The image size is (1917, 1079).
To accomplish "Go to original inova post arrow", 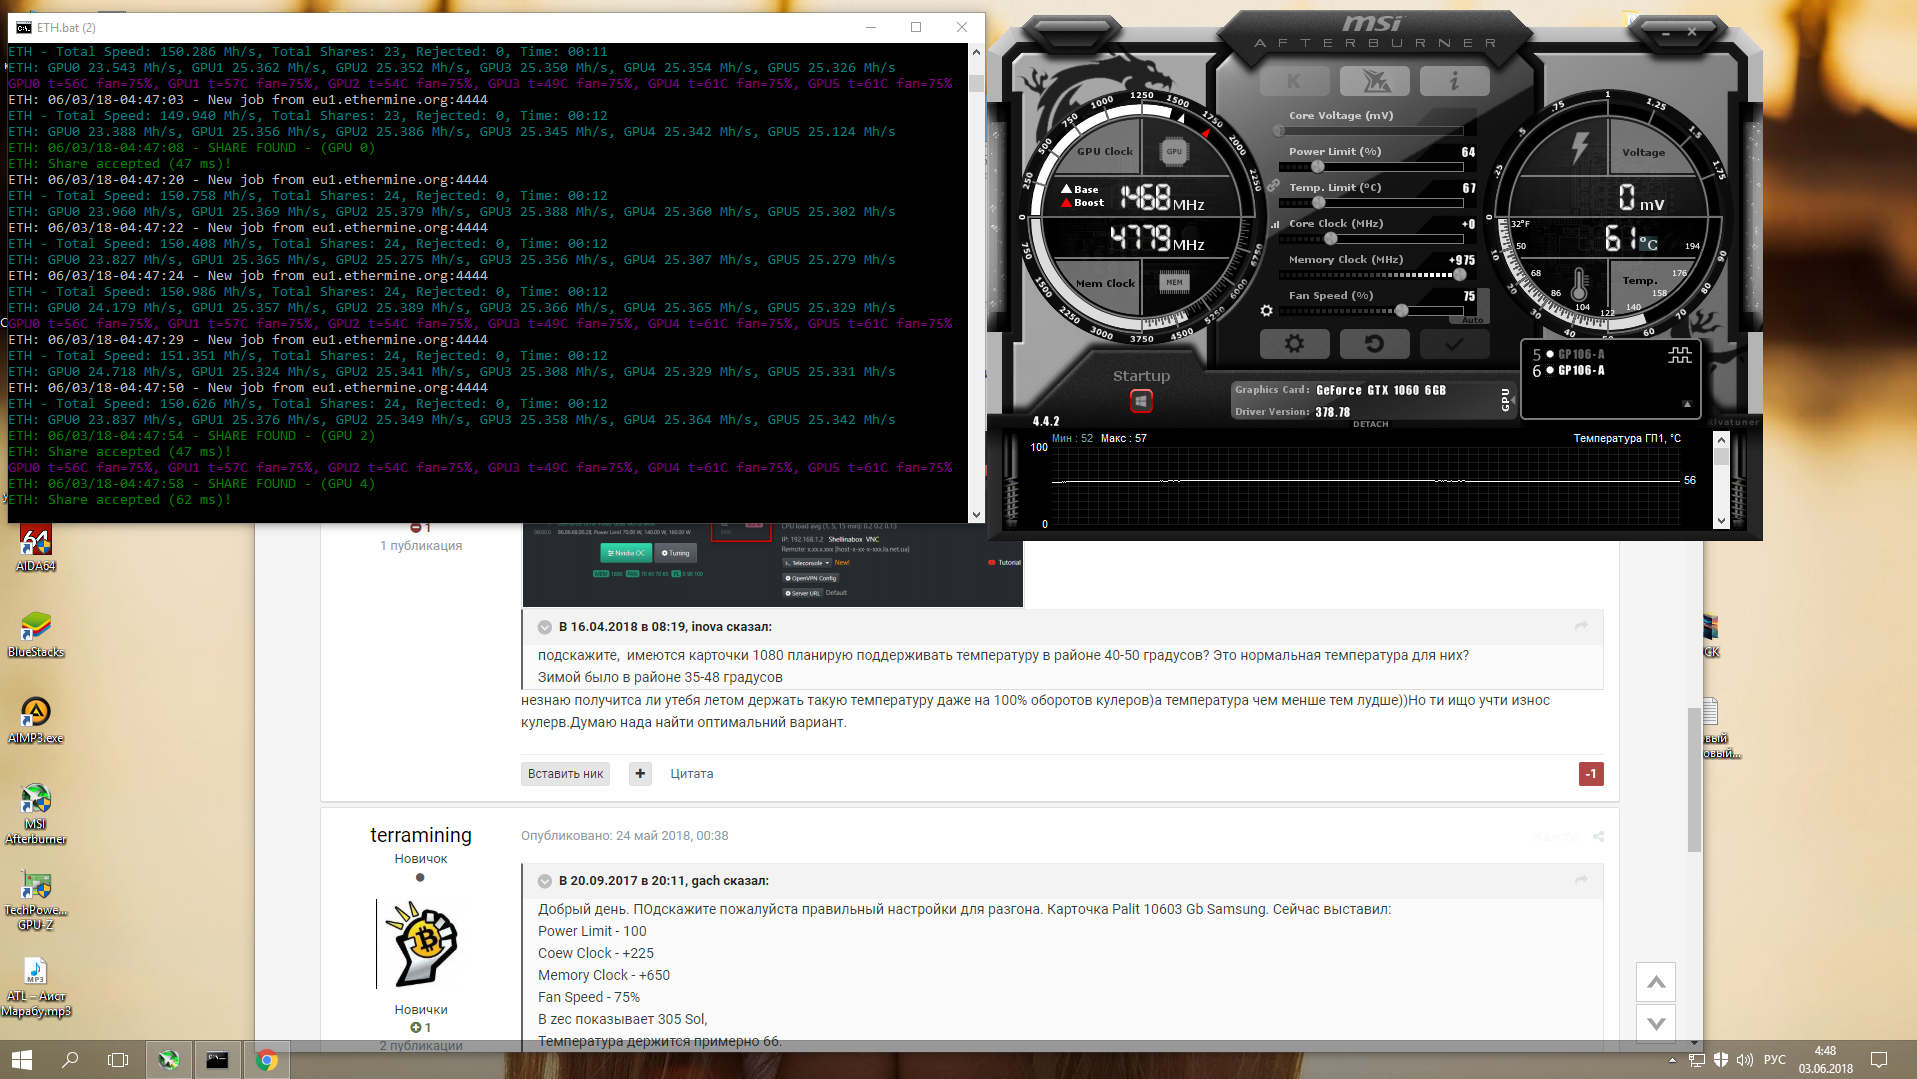I will (x=1581, y=626).
